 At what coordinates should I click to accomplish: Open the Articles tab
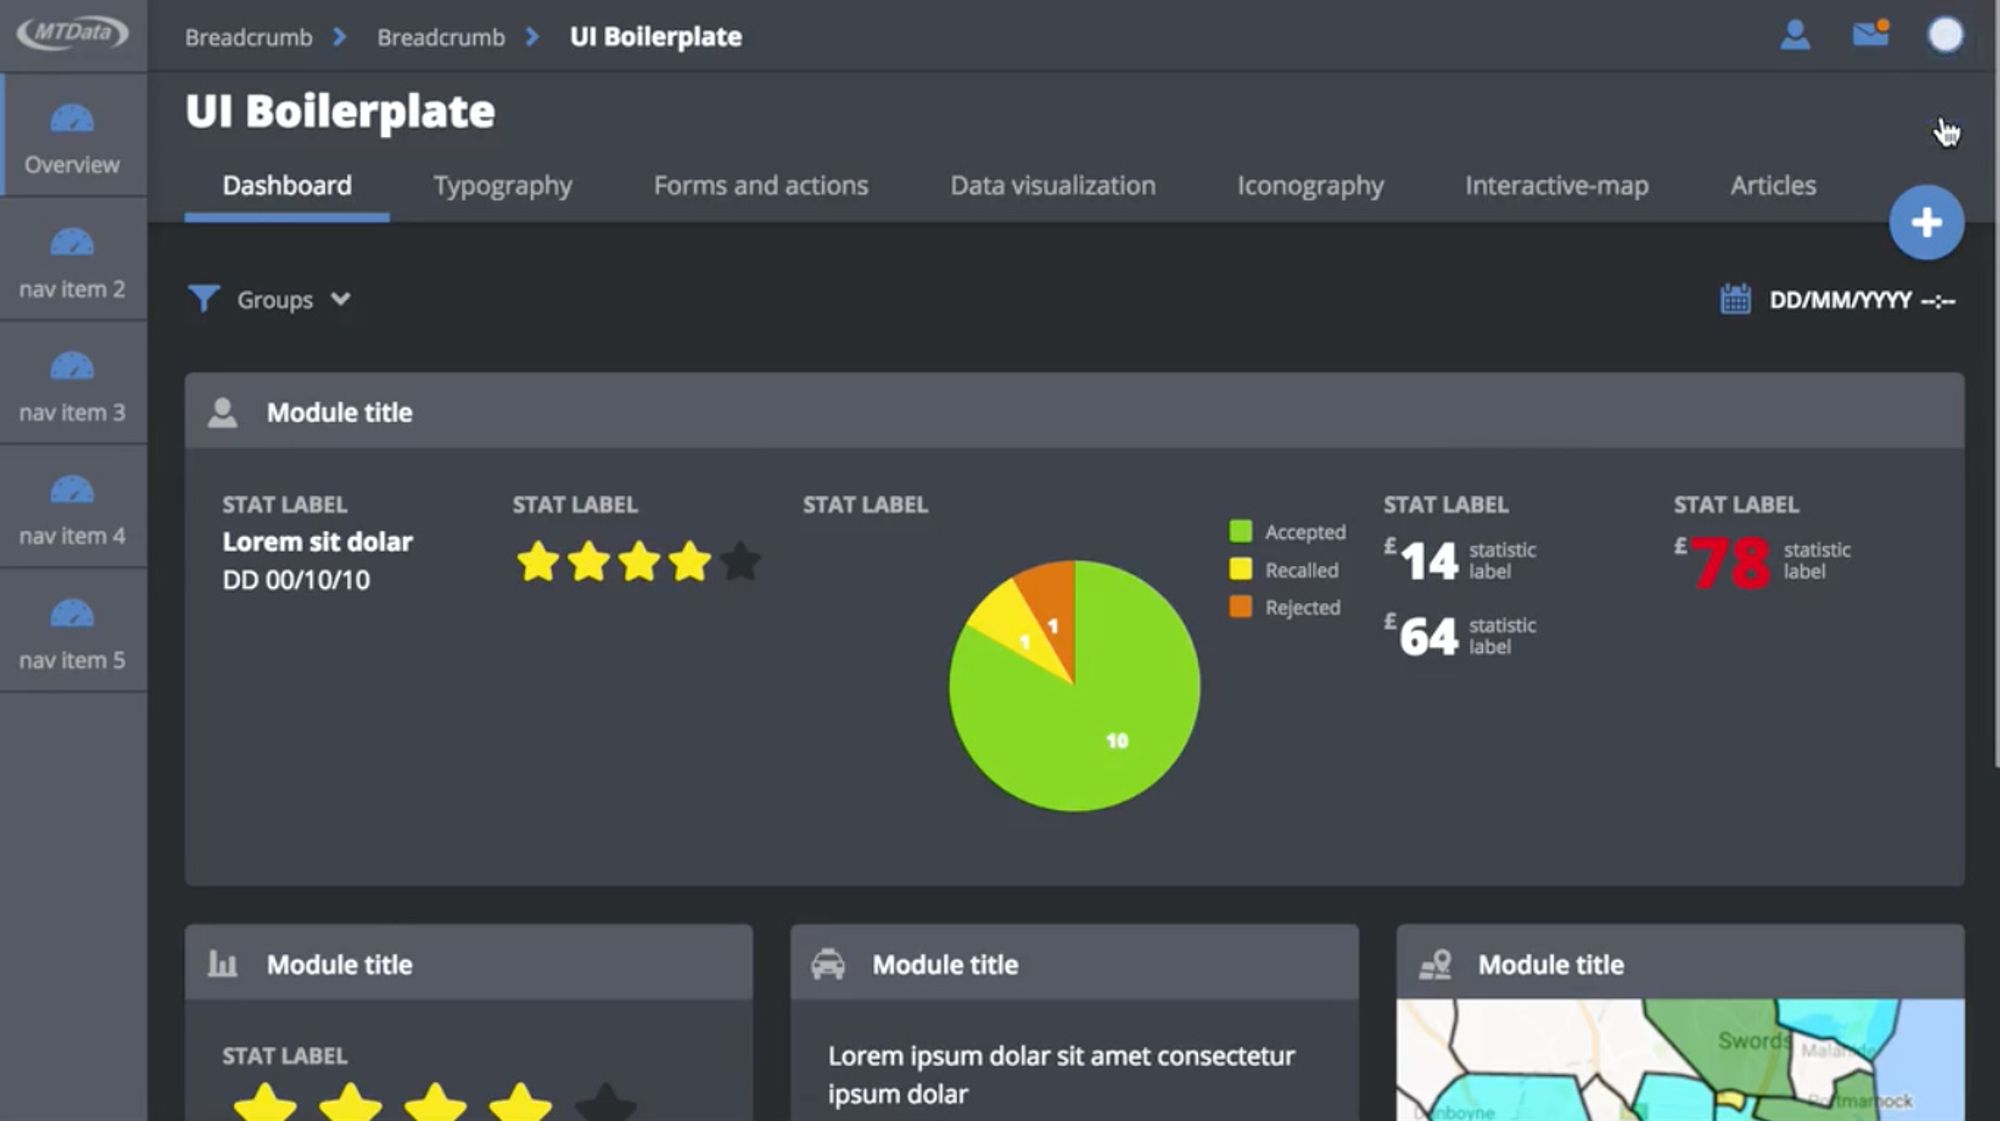pos(1773,186)
